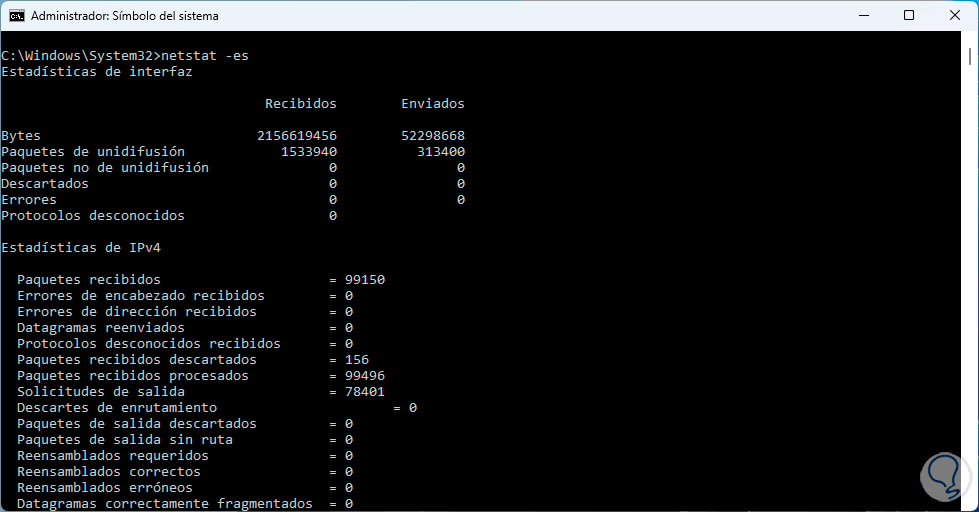Select processed packets value 99496

click(365, 376)
